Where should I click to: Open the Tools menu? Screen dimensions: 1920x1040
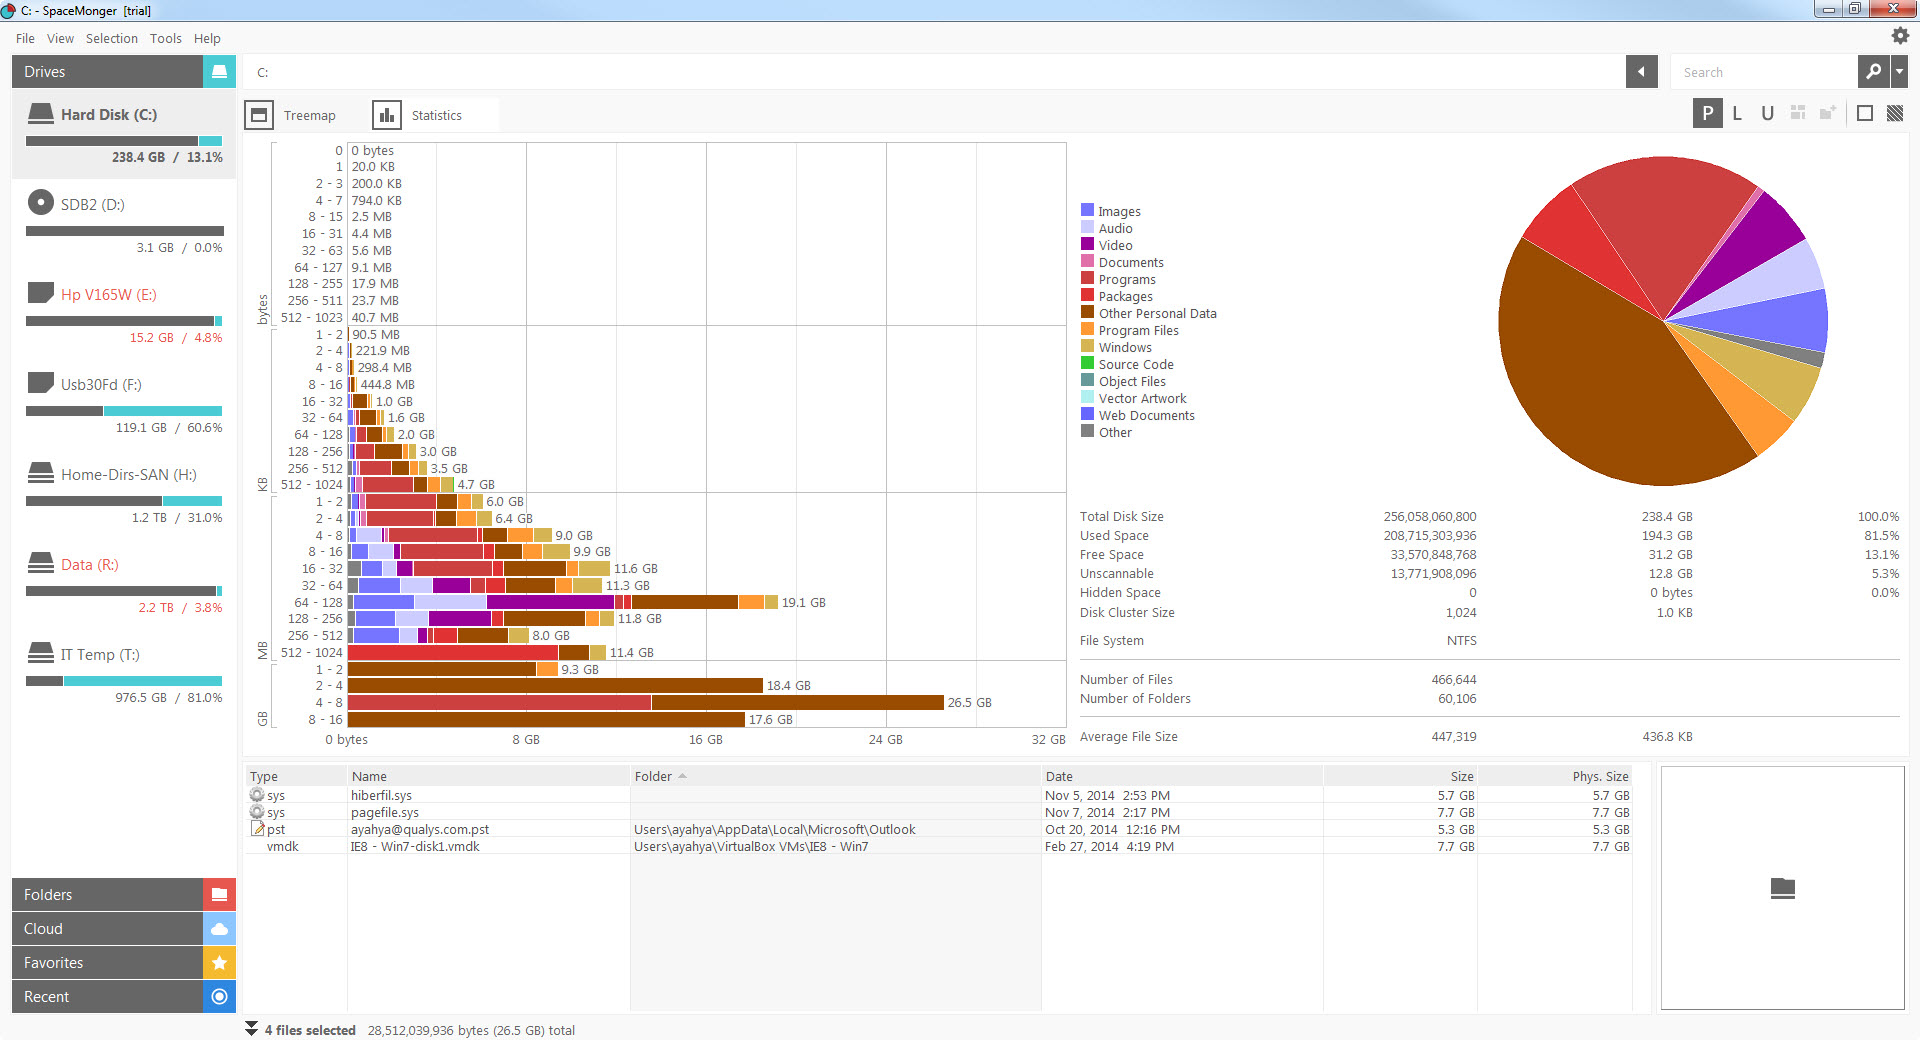pyautogui.click(x=165, y=38)
